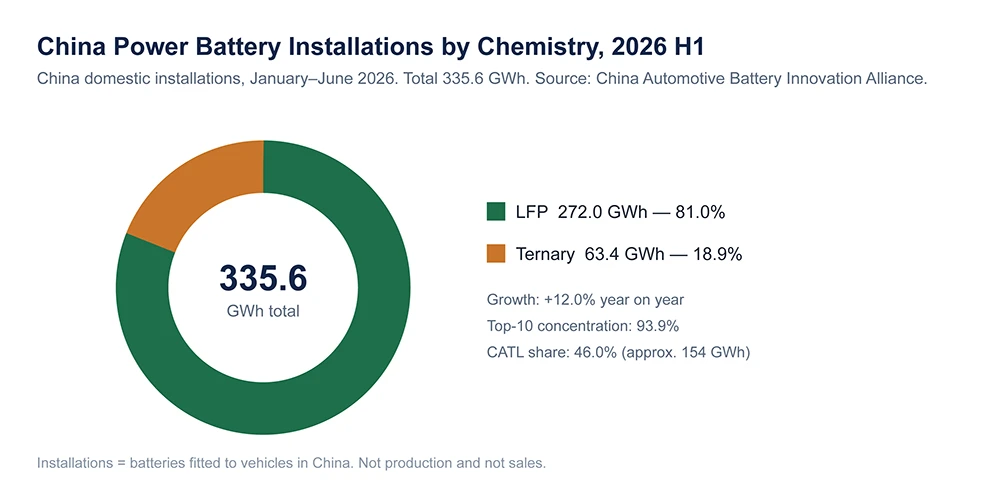Viewport: 1000px width, 500px height.
Task: Click the 'GWh total' label in donut center
Action: coord(263,311)
